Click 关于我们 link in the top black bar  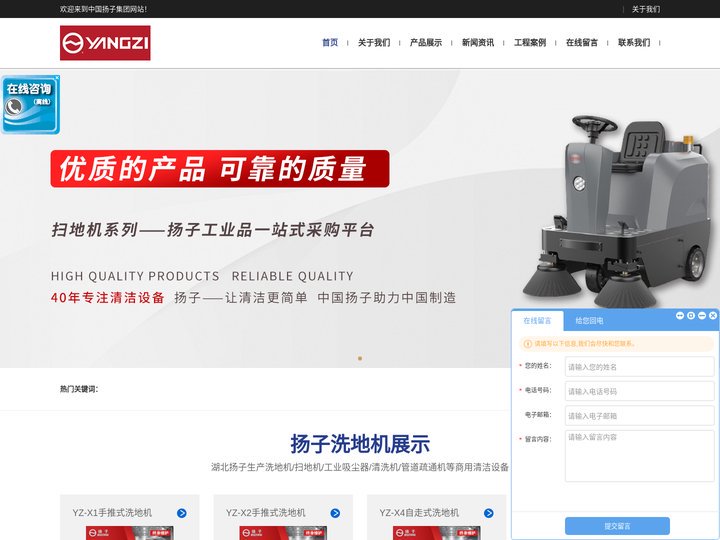point(646,9)
